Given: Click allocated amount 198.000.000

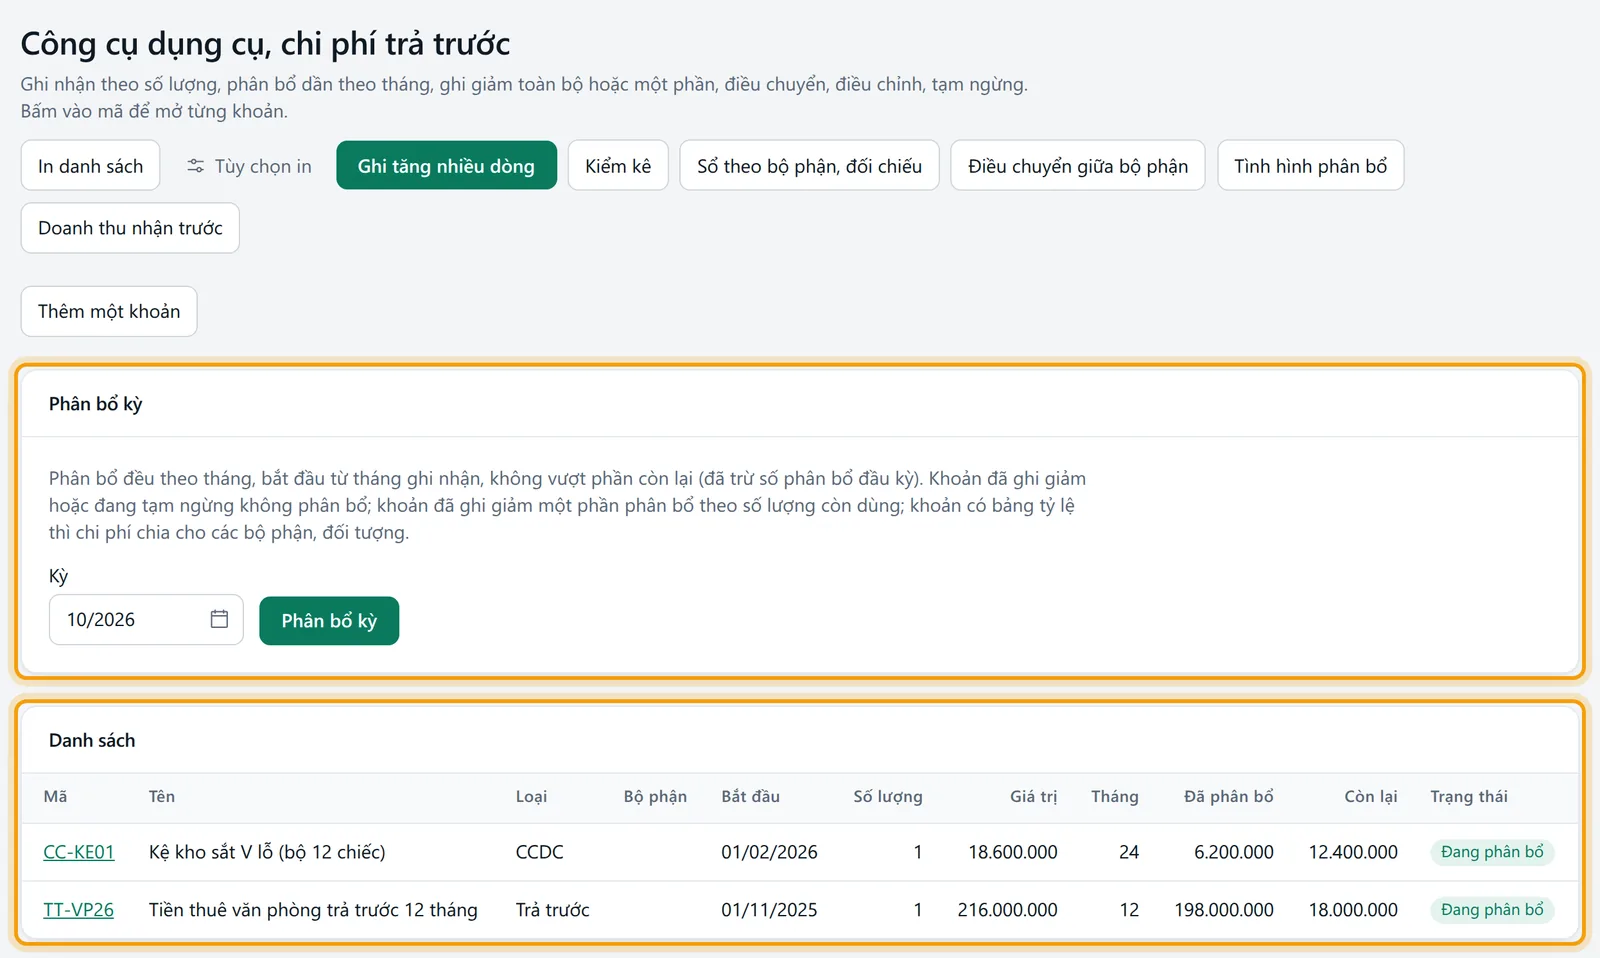Looking at the screenshot, I should (1224, 910).
